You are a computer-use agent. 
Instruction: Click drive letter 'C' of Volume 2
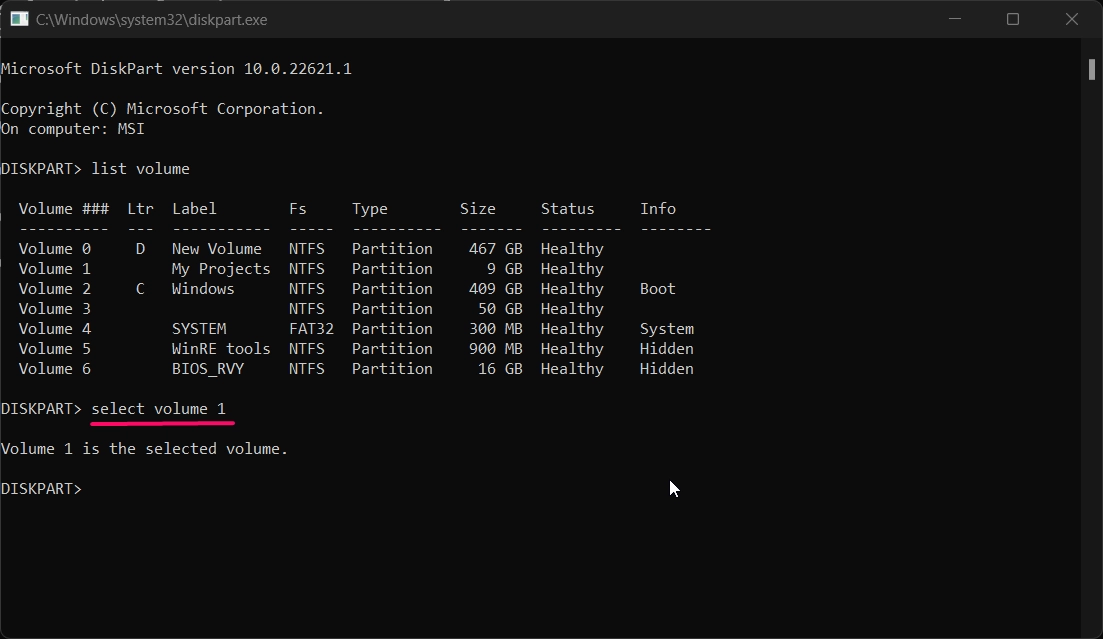click(x=140, y=289)
